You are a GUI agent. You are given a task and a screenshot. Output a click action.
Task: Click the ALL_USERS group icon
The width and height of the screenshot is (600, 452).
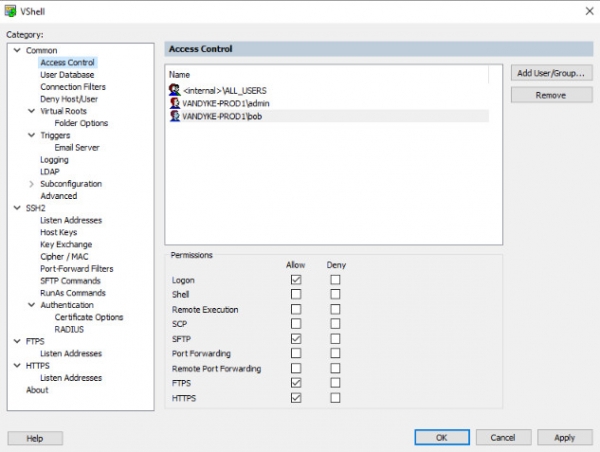coord(175,90)
